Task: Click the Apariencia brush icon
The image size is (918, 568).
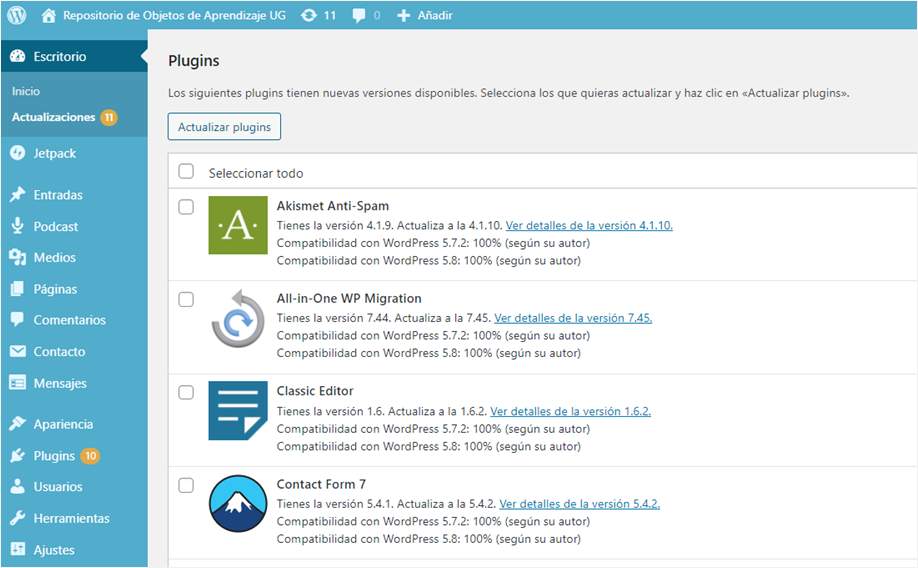Action: point(18,423)
